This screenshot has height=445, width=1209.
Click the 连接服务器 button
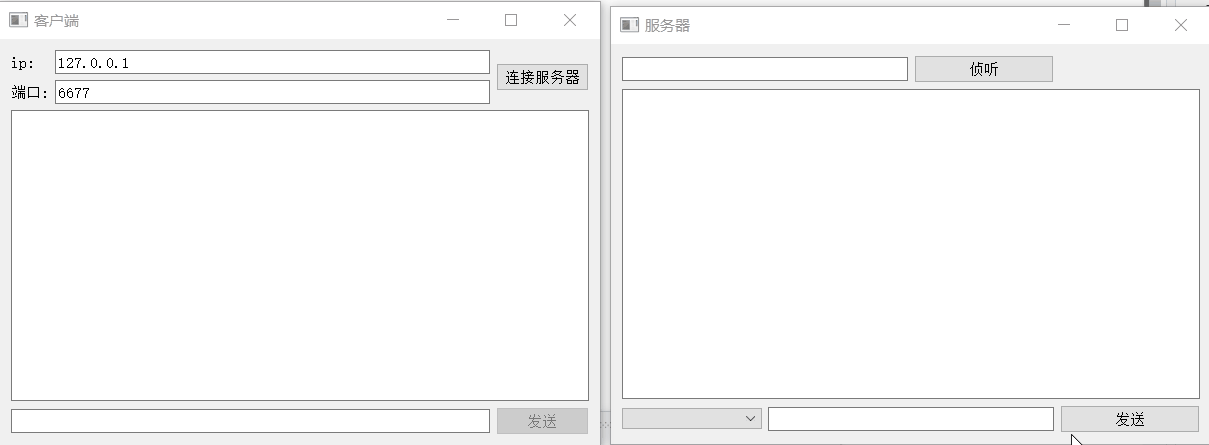pos(542,77)
